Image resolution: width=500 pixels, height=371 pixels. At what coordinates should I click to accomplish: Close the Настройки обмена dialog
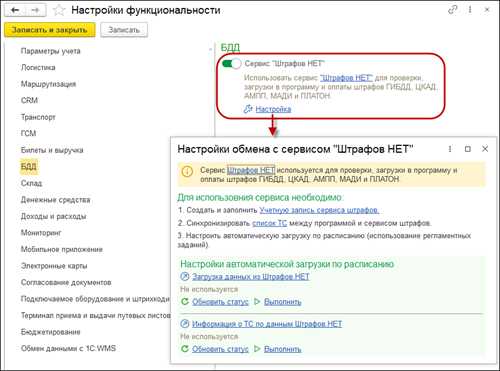485,149
